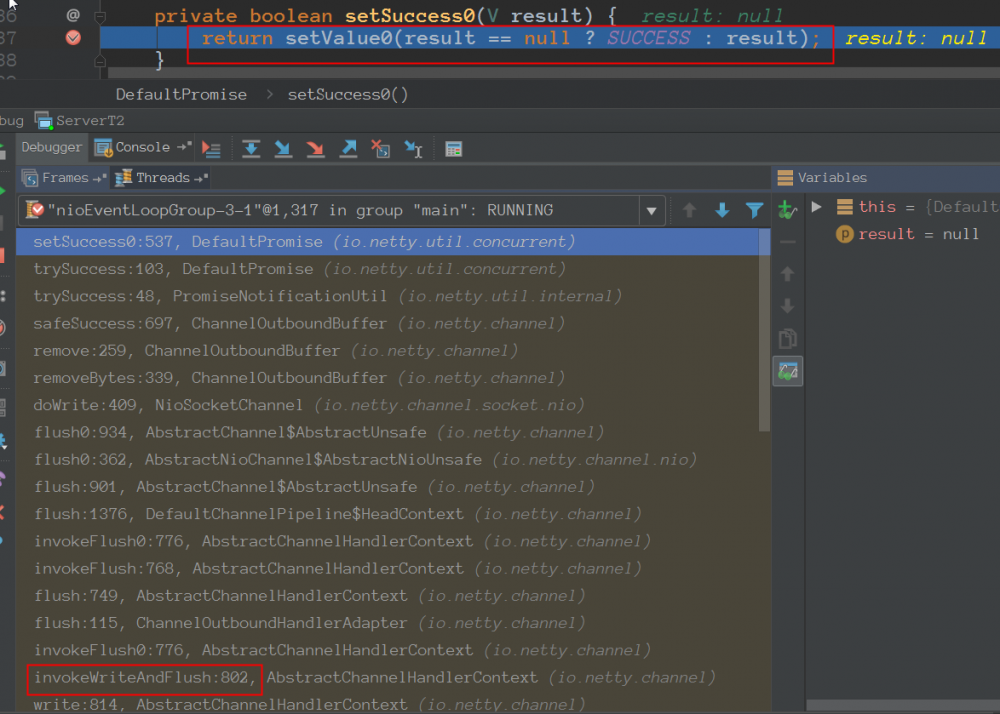Toggle the breakpoint on line 537
This screenshot has height=714, width=1000.
(73, 38)
